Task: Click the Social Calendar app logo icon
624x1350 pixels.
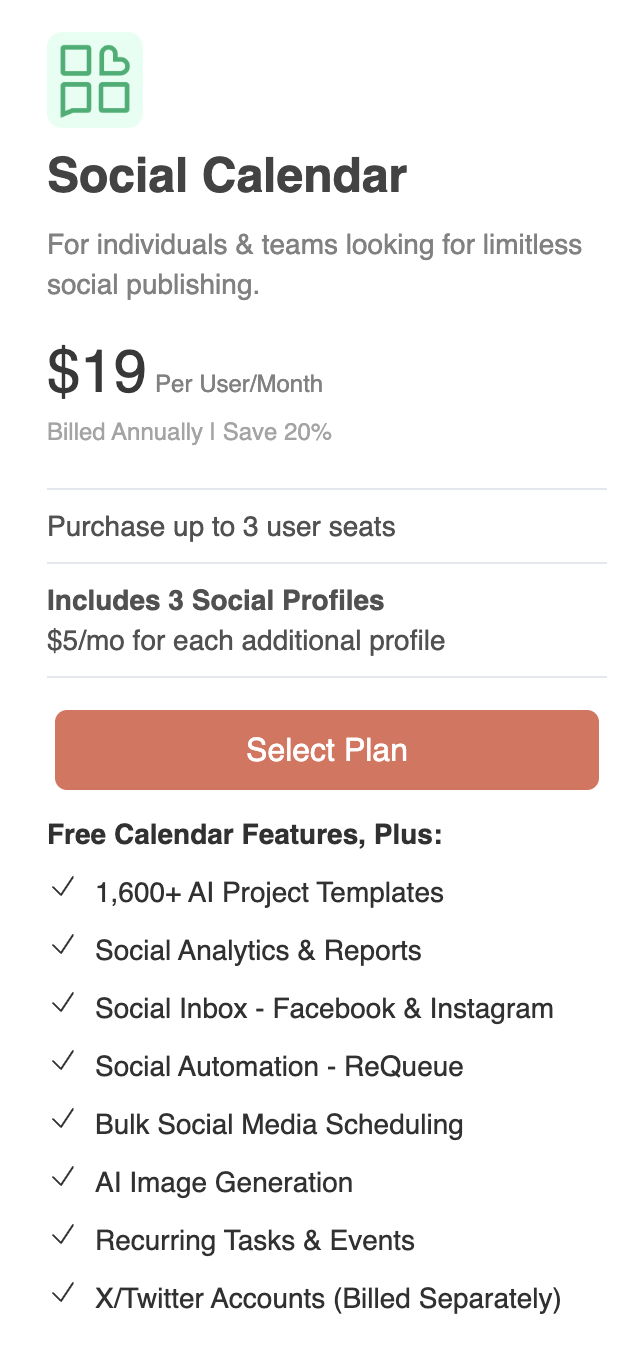Action: 94,79
